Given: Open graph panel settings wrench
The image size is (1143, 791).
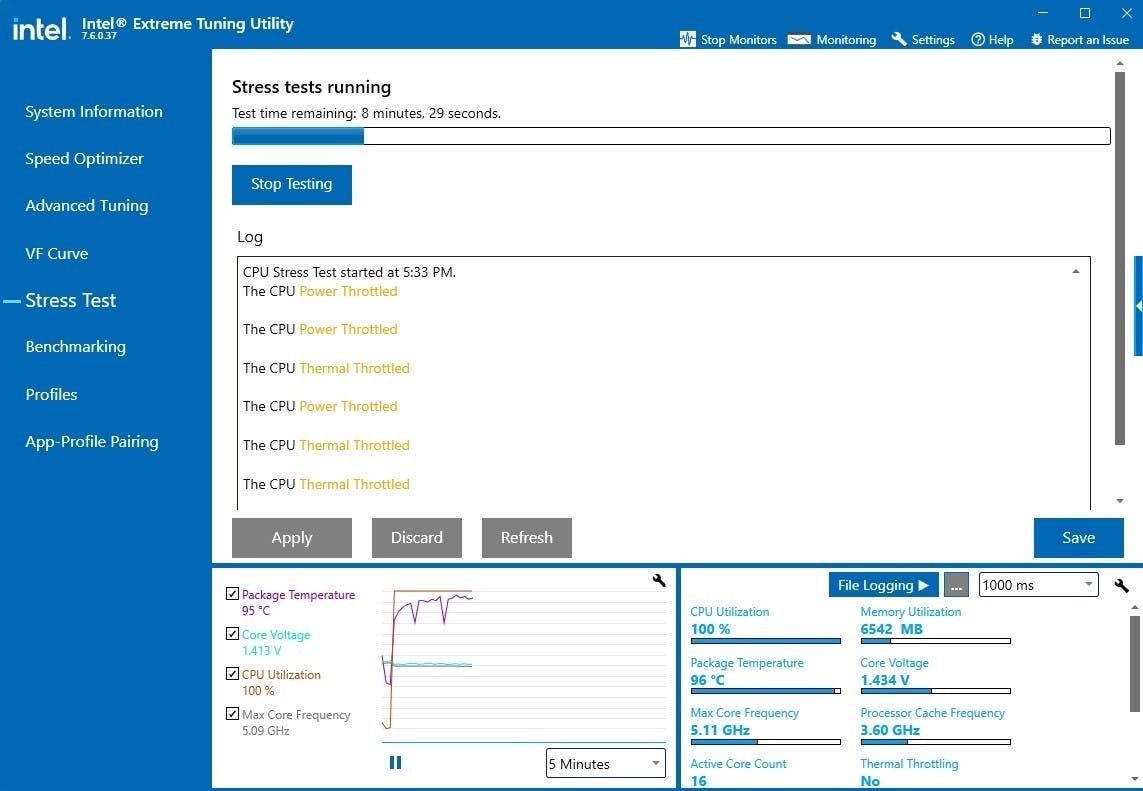Looking at the screenshot, I should pos(659,580).
